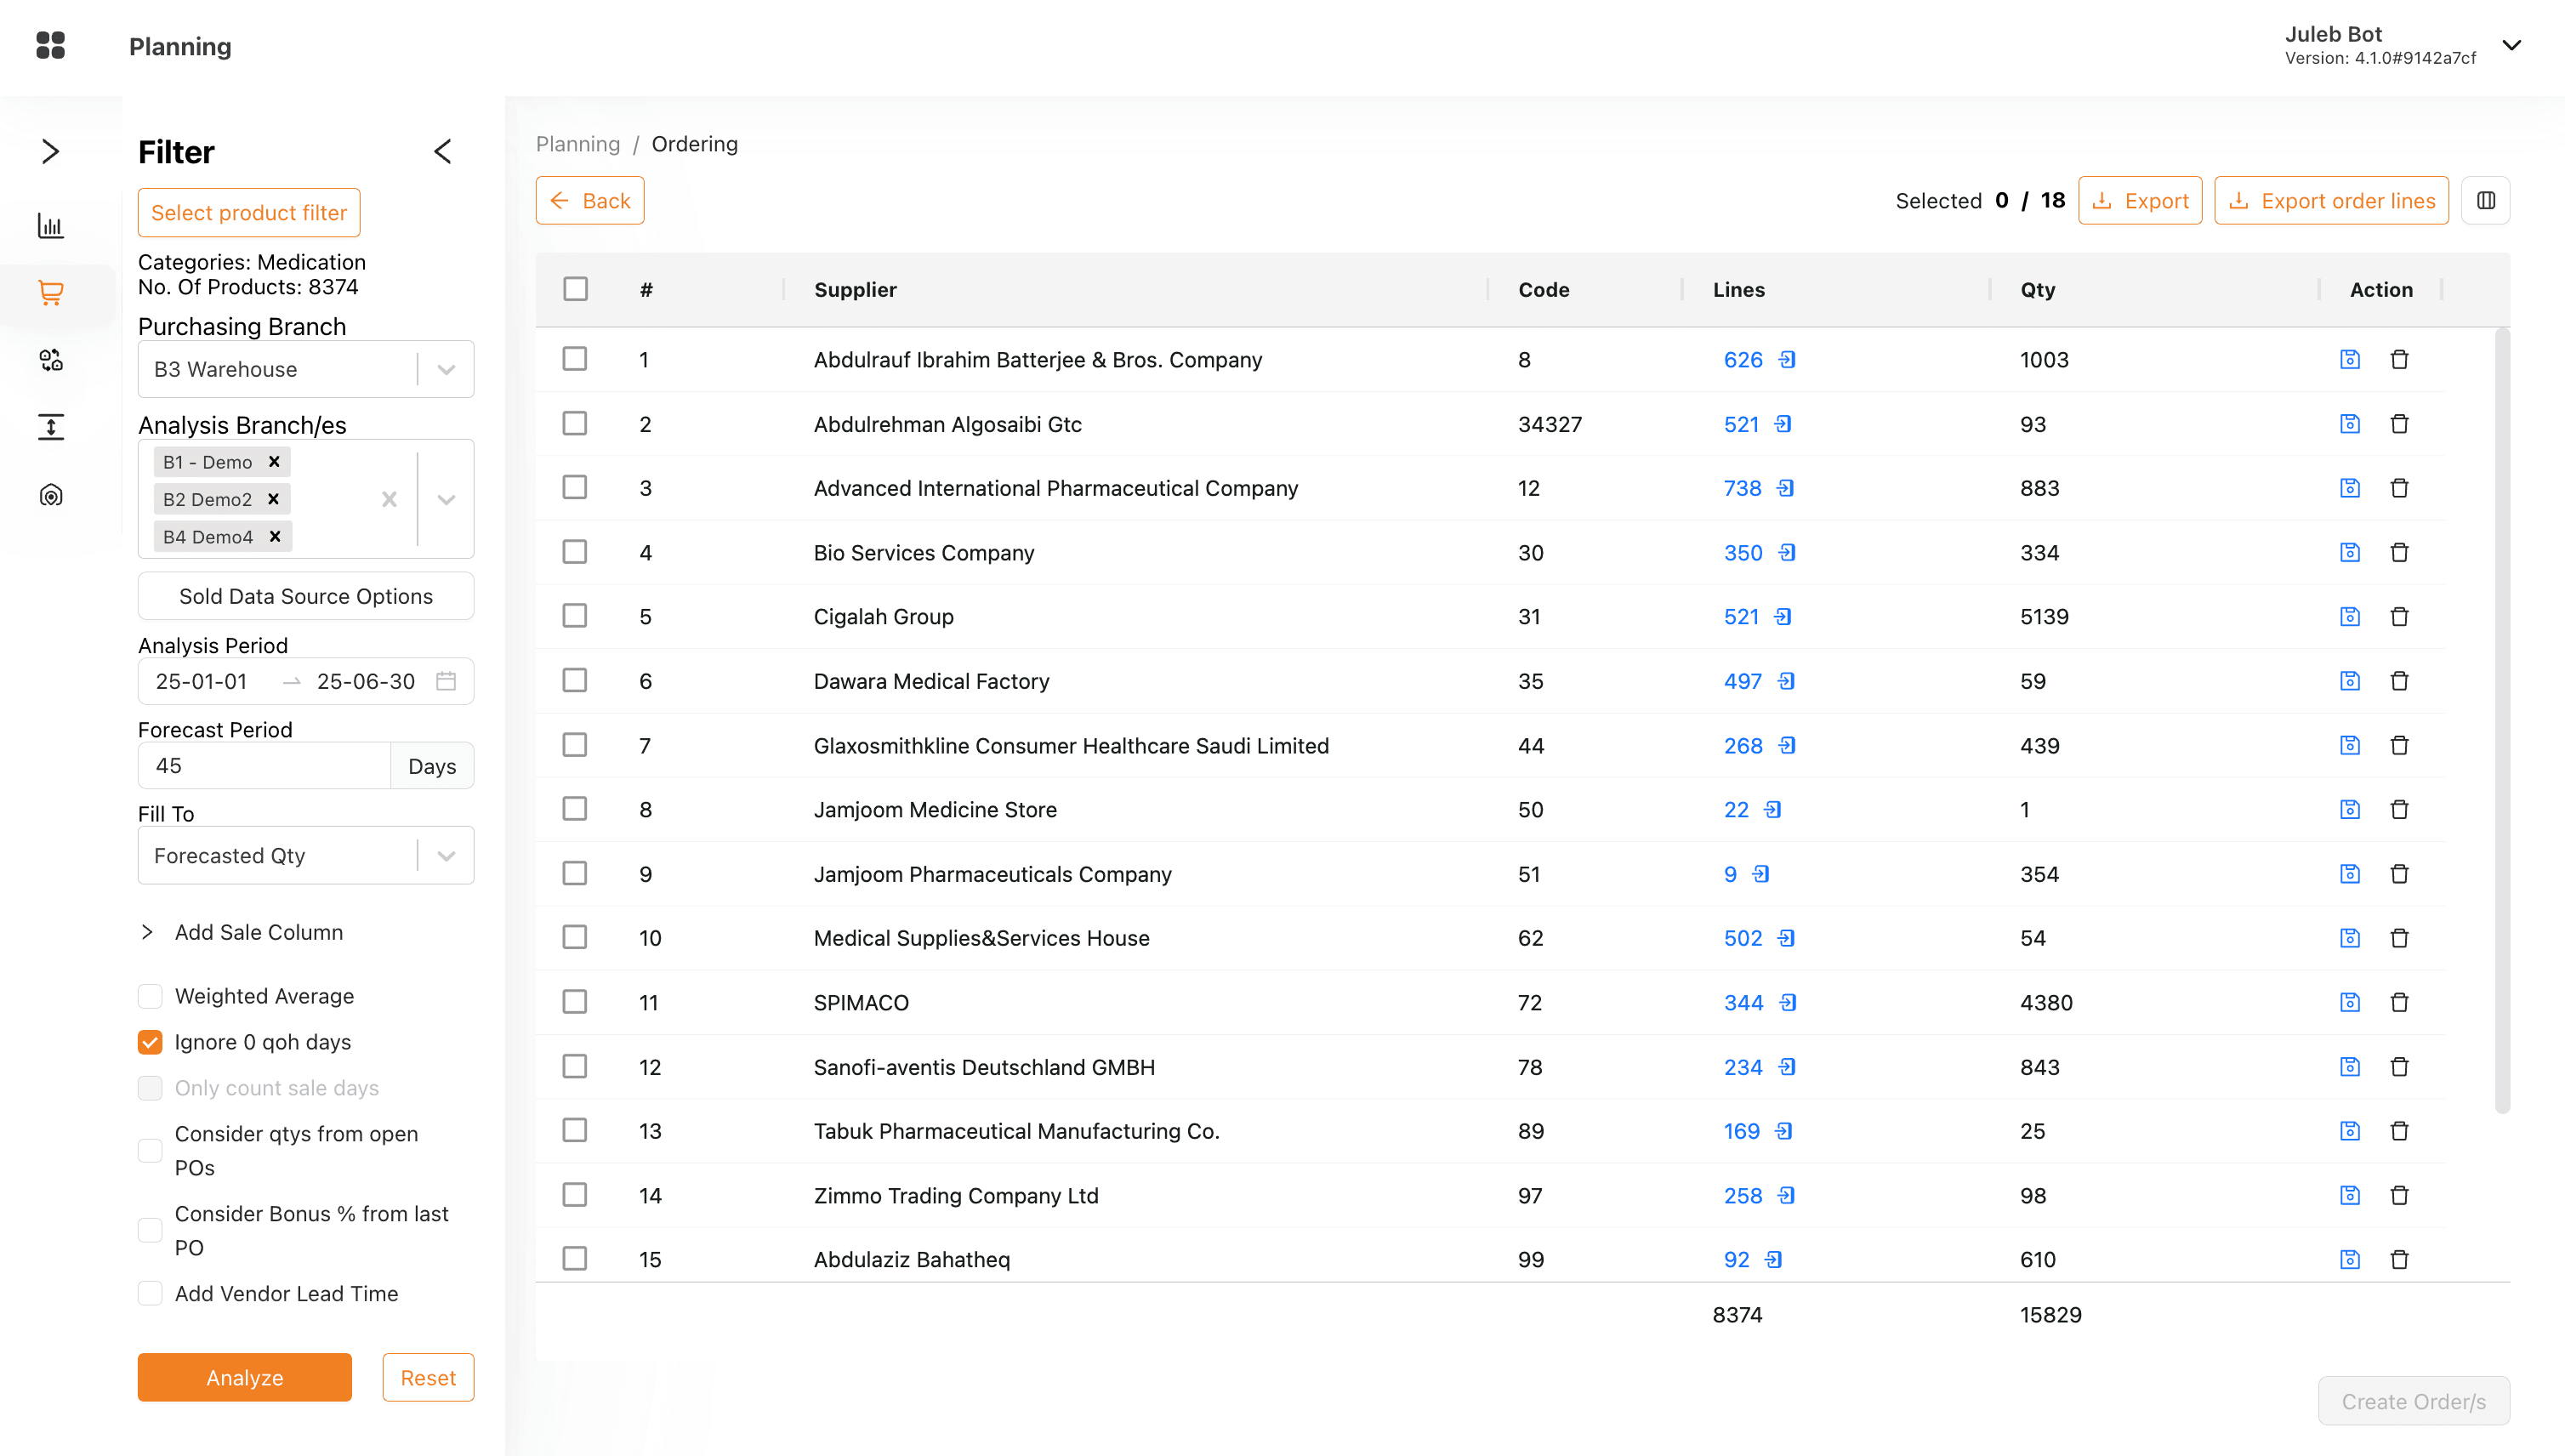This screenshot has height=1456, width=2565.
Task: Tick checkbox for Cigalah Group row
Action: click(x=575, y=616)
